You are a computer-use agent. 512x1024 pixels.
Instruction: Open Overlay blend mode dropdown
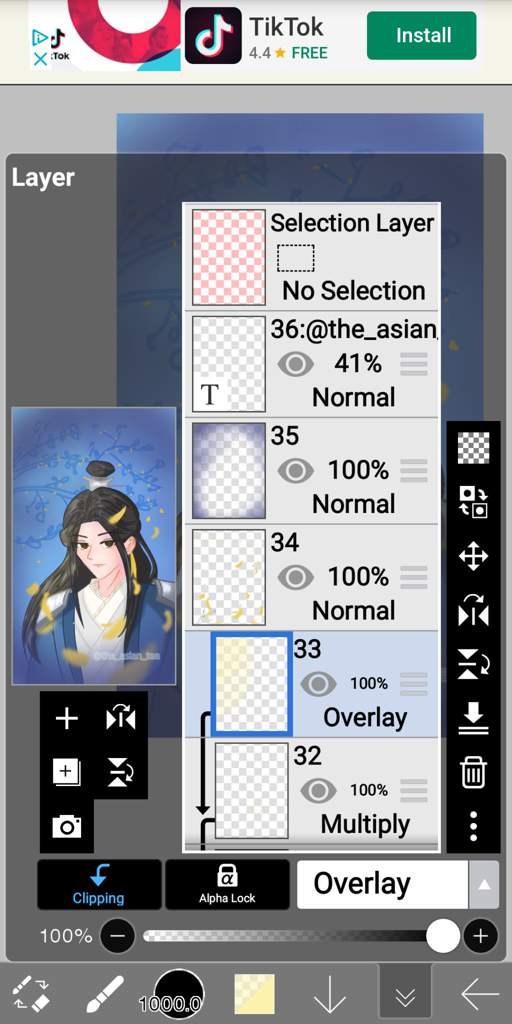[383, 884]
